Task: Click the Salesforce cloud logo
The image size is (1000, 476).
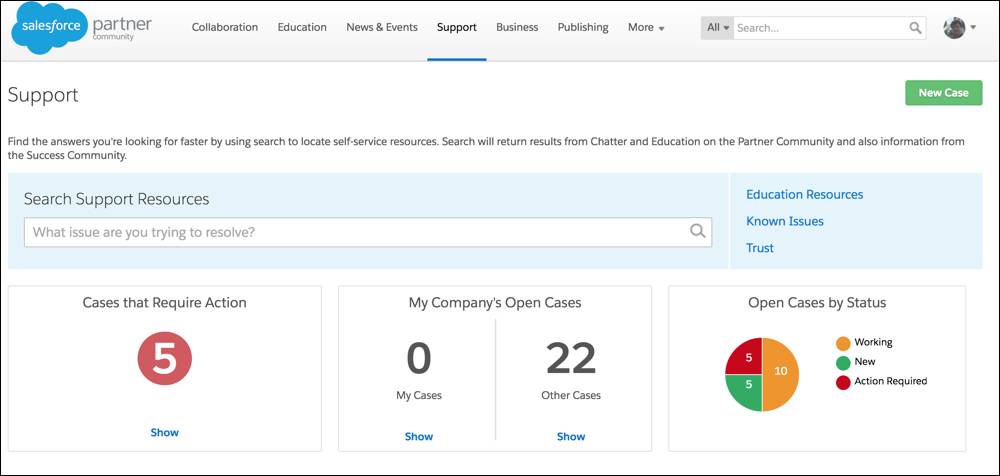Action: coord(49,27)
